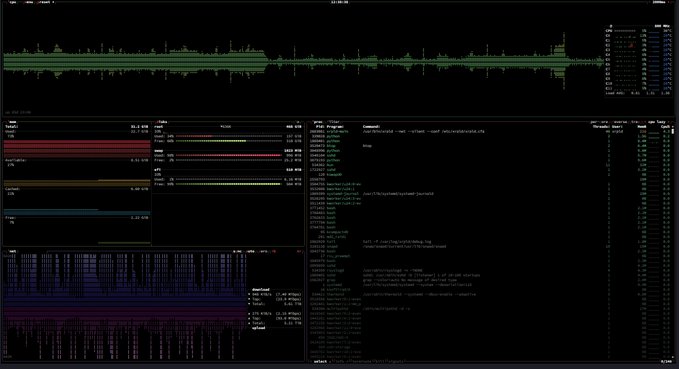Click the proc list scroll-down arrow

point(673,357)
